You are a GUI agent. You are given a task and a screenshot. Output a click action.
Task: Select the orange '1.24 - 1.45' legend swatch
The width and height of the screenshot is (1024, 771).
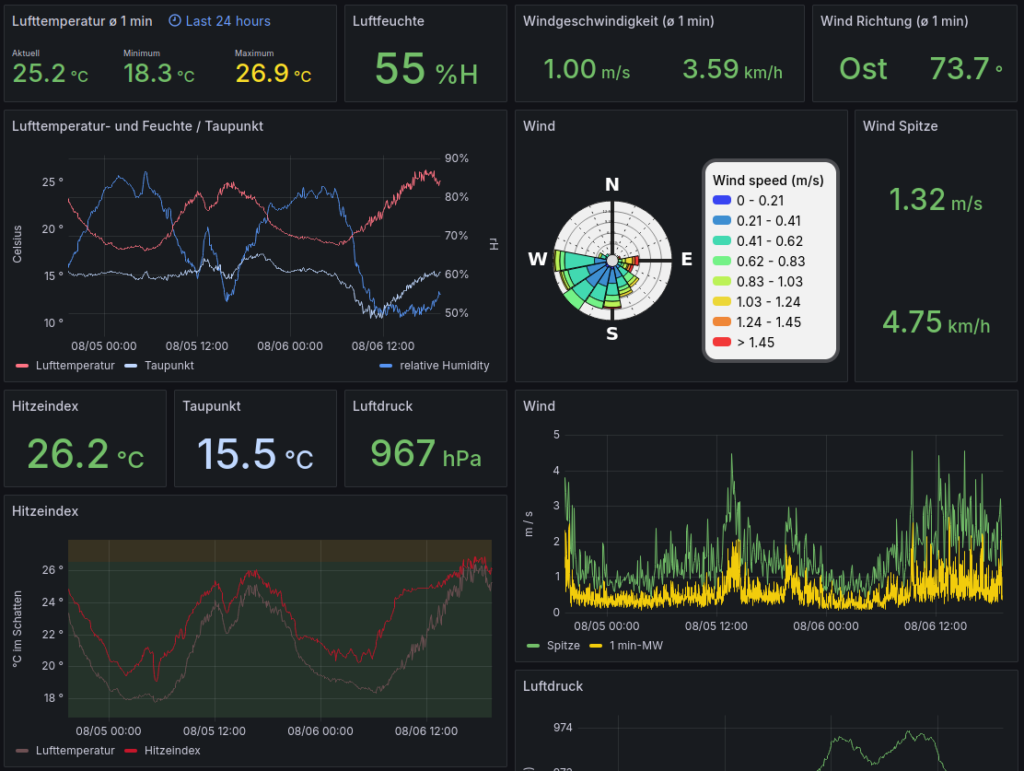(x=722, y=322)
